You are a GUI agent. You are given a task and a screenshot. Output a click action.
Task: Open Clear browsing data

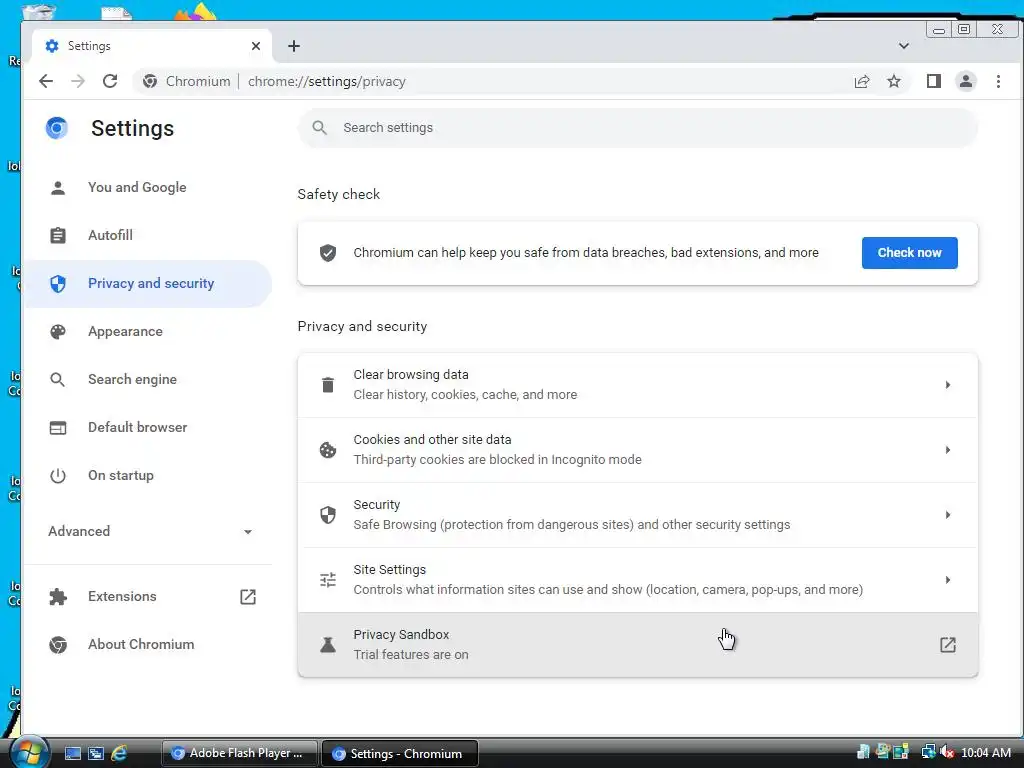tap(637, 385)
